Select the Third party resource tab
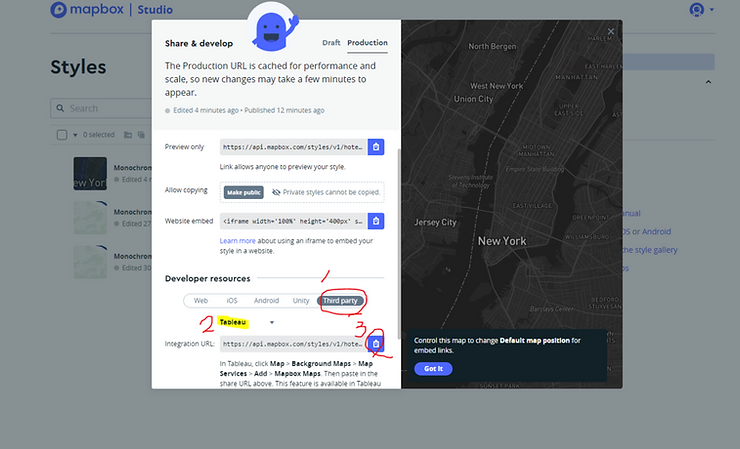 340,301
